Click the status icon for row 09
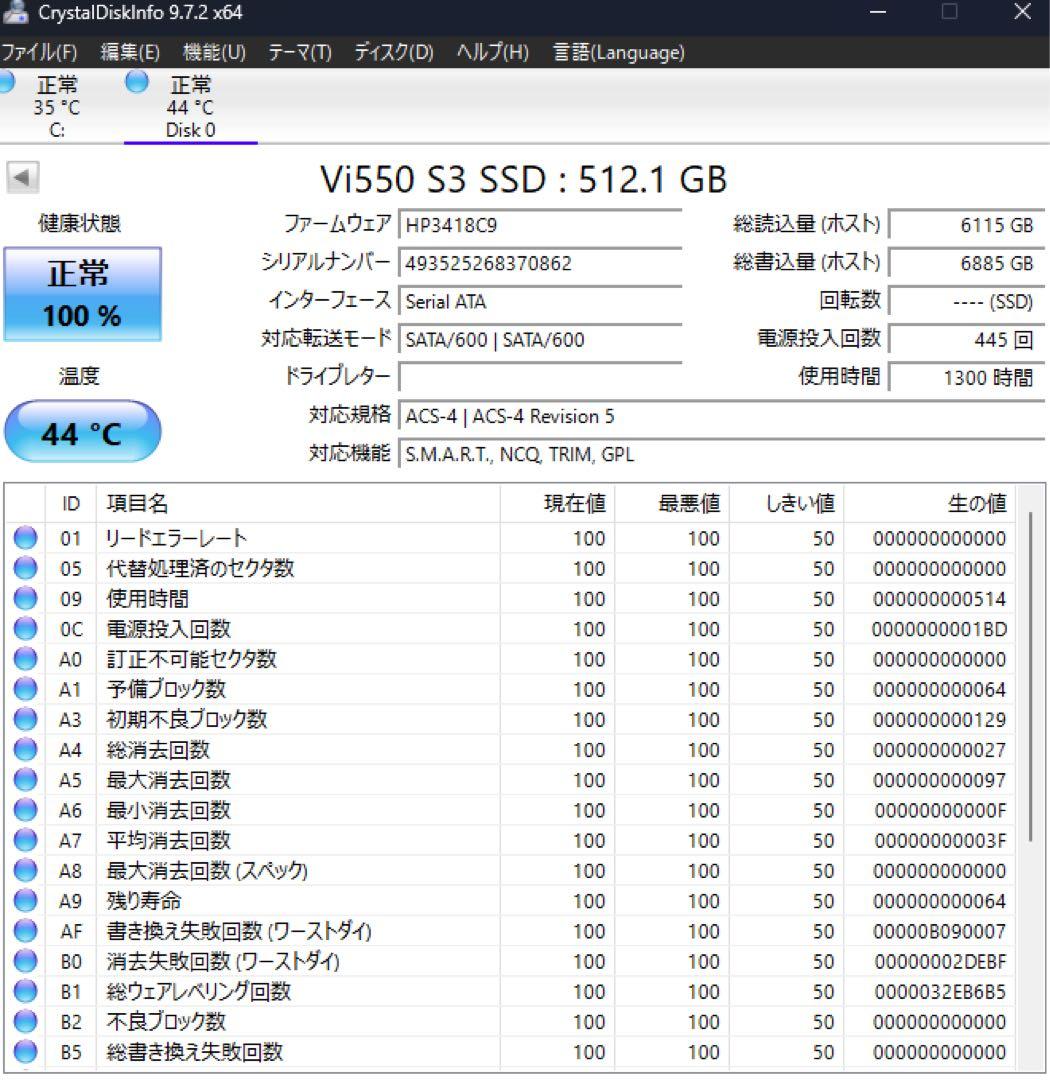Viewport: 1050px width, 1080px height. tap(25, 598)
